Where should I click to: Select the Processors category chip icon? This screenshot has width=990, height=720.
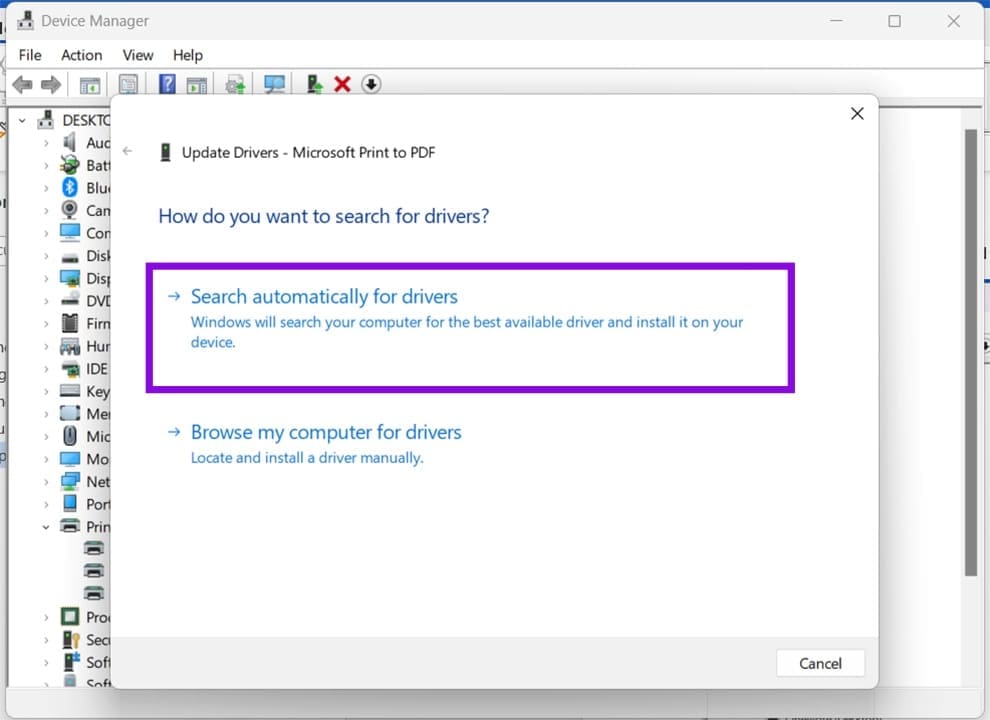(69, 616)
